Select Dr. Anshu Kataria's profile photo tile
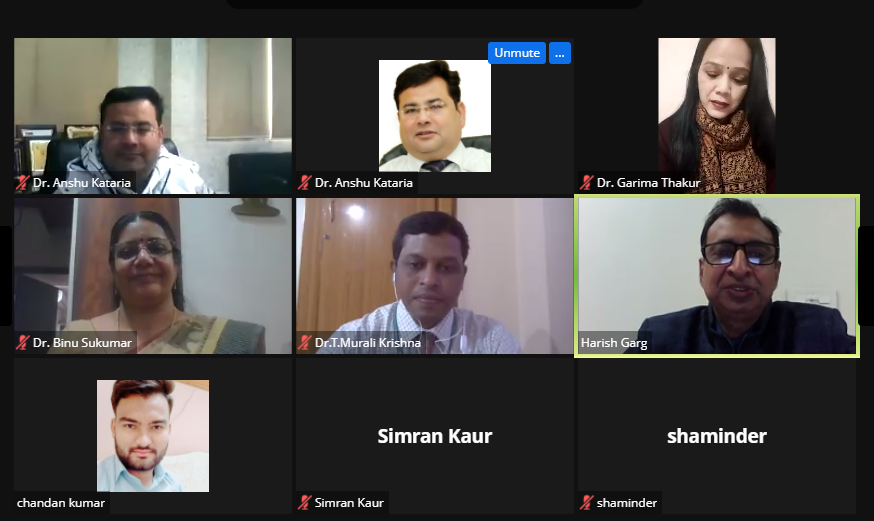This screenshot has height=521, width=874. pos(435,116)
